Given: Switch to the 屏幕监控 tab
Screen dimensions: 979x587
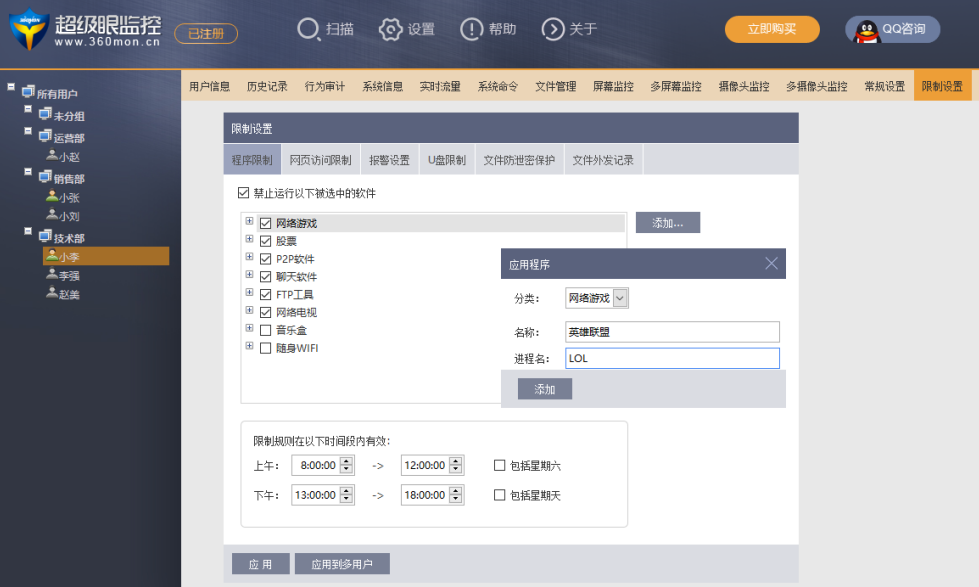Looking at the screenshot, I should pyautogui.click(x=613, y=86).
